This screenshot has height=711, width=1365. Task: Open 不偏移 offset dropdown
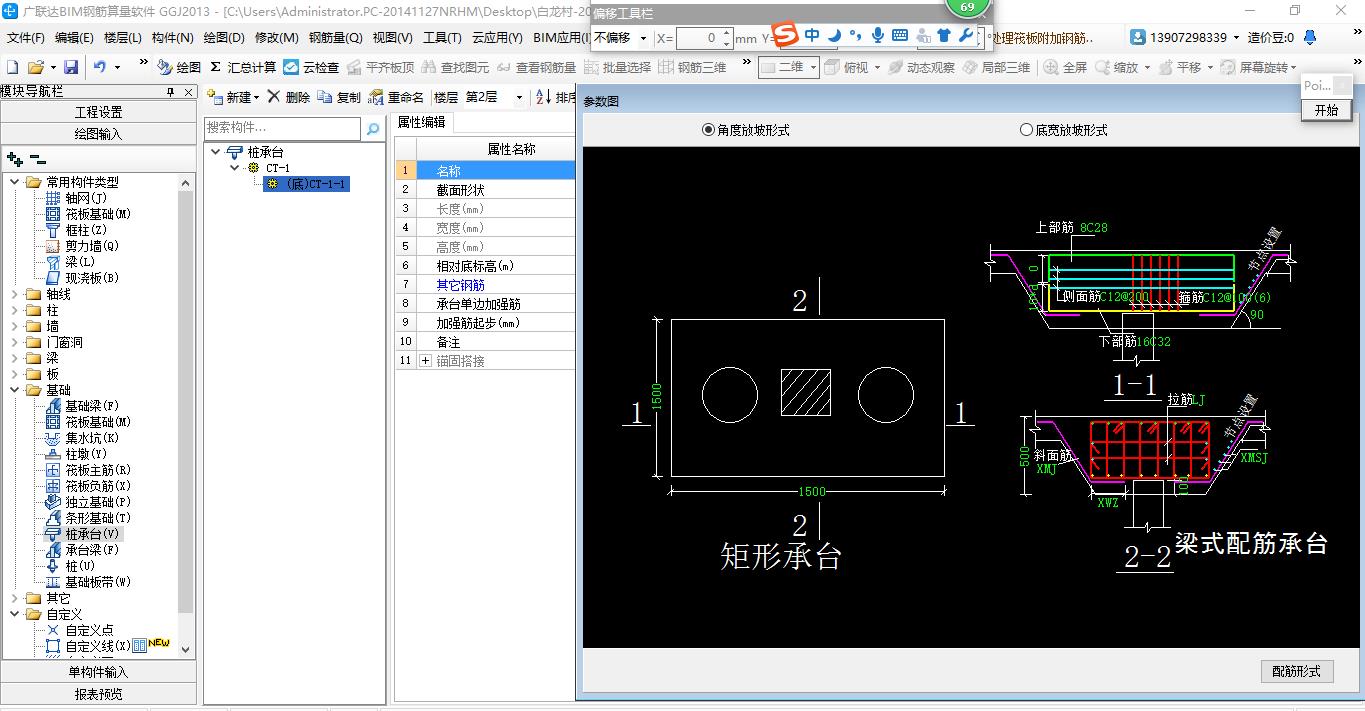pyautogui.click(x=643, y=38)
